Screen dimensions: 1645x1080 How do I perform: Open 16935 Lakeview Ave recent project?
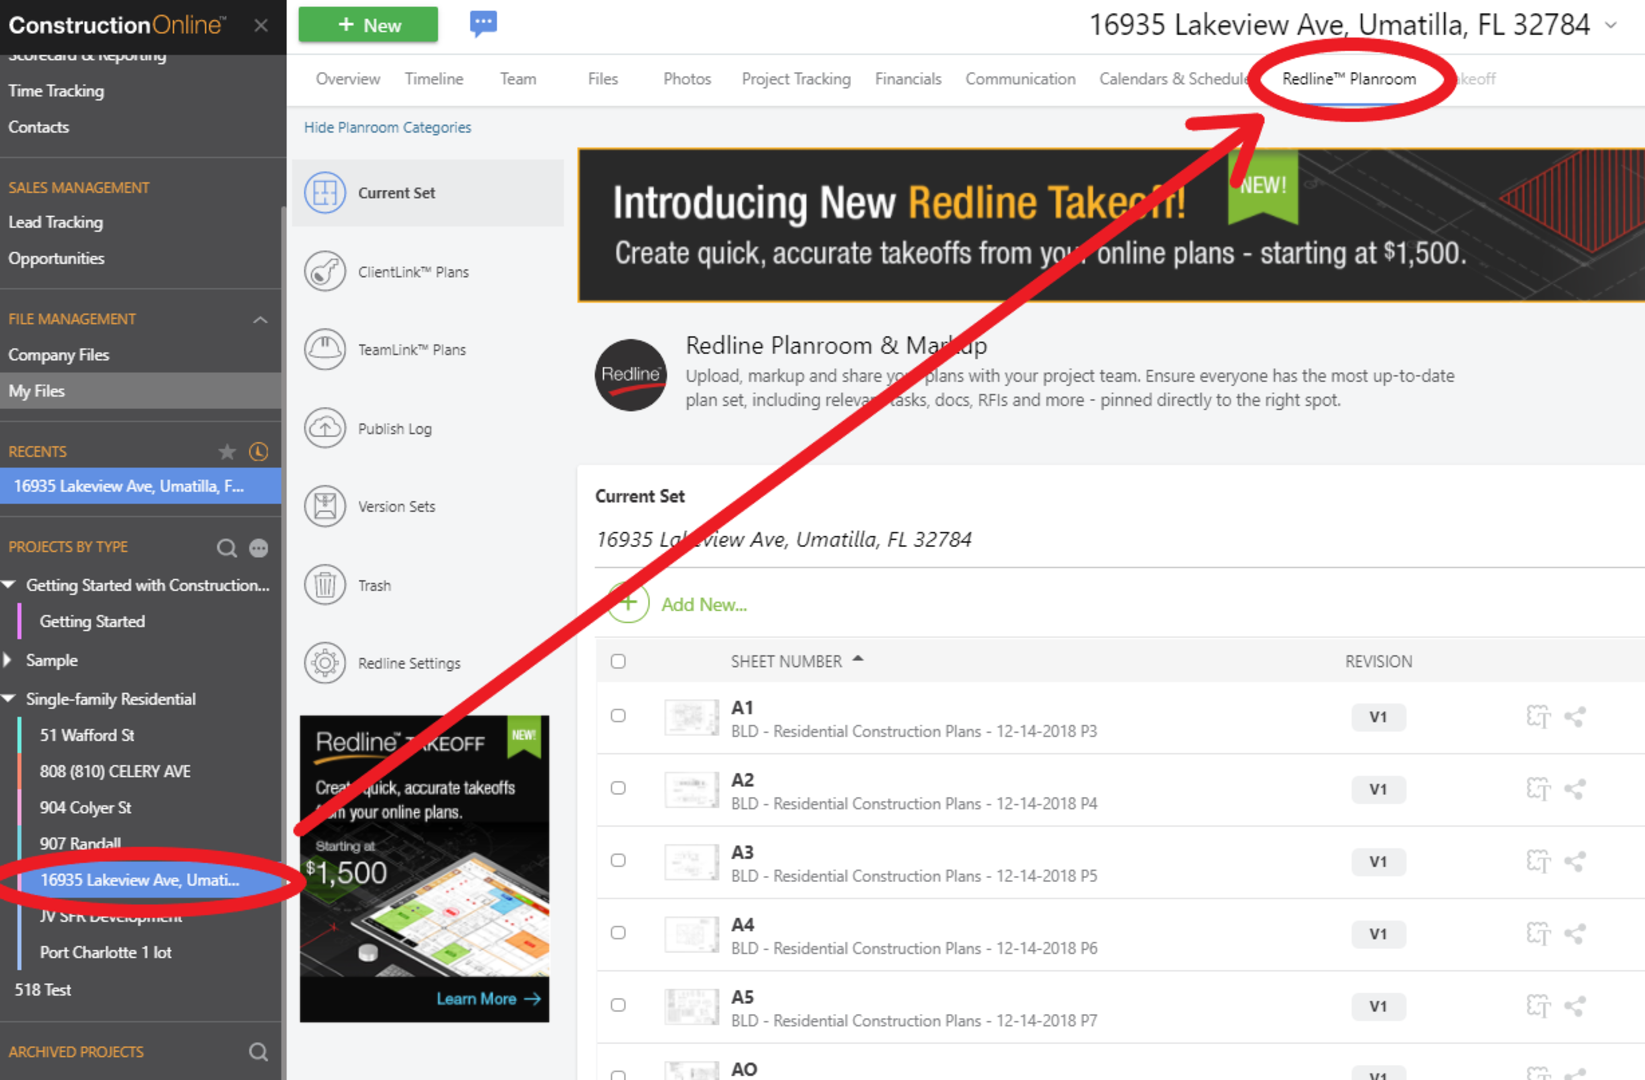tap(140, 486)
